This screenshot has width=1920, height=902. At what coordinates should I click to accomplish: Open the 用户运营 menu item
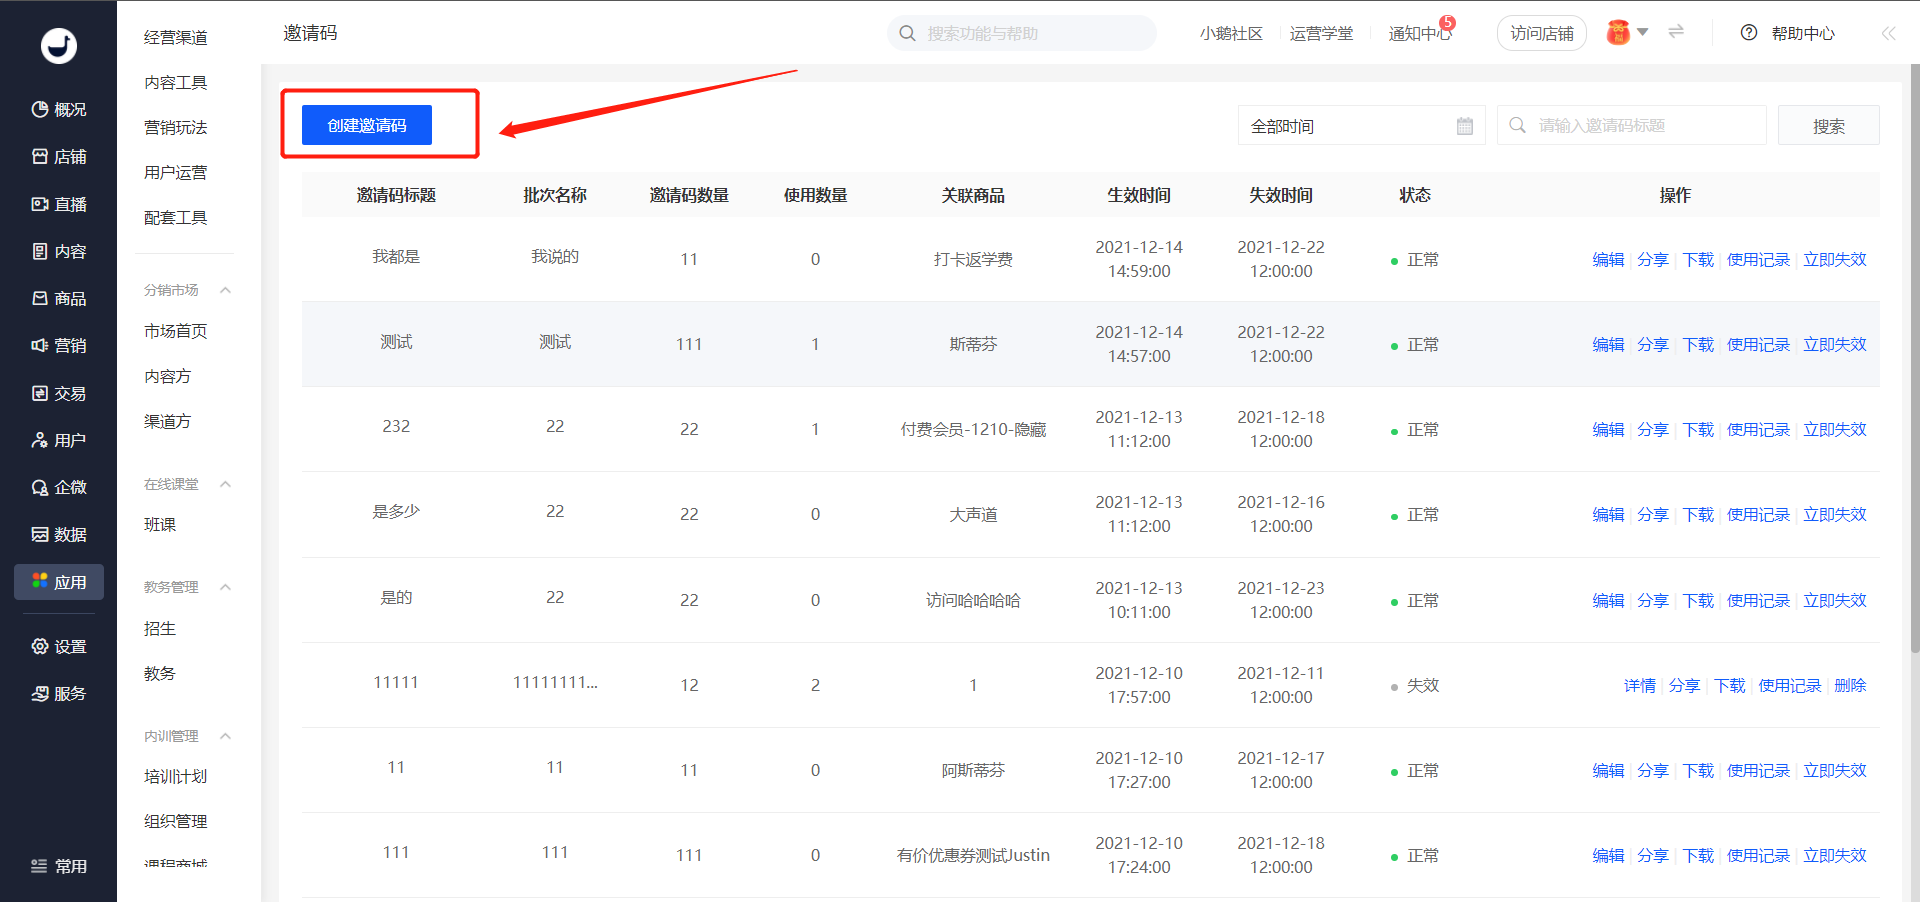pyautogui.click(x=176, y=172)
